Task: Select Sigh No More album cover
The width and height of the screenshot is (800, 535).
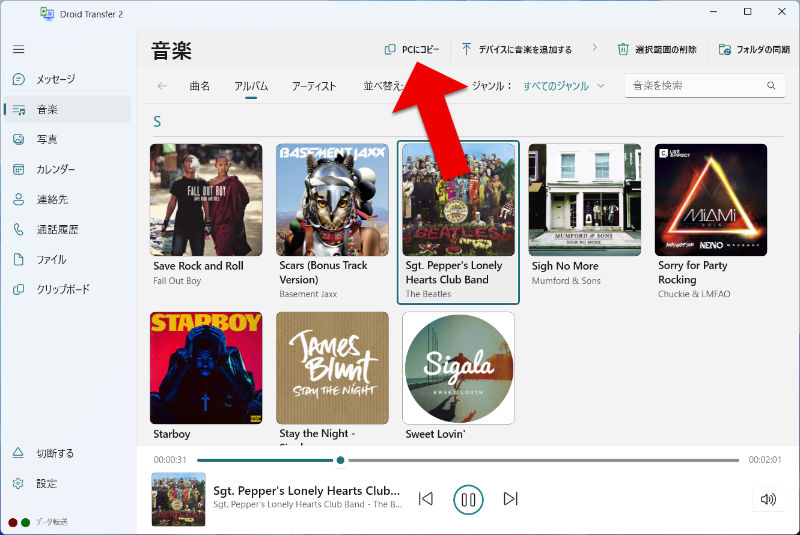Action: [585, 200]
